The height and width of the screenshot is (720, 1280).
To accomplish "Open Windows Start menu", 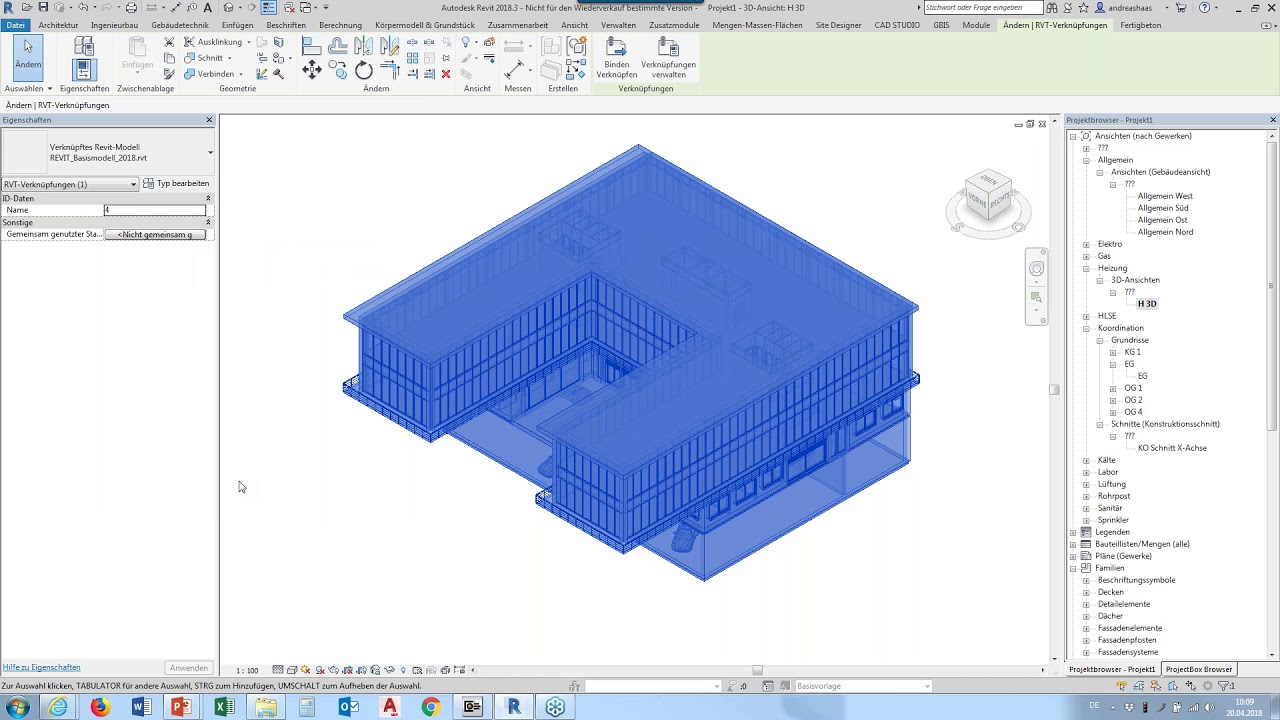I will (18, 707).
